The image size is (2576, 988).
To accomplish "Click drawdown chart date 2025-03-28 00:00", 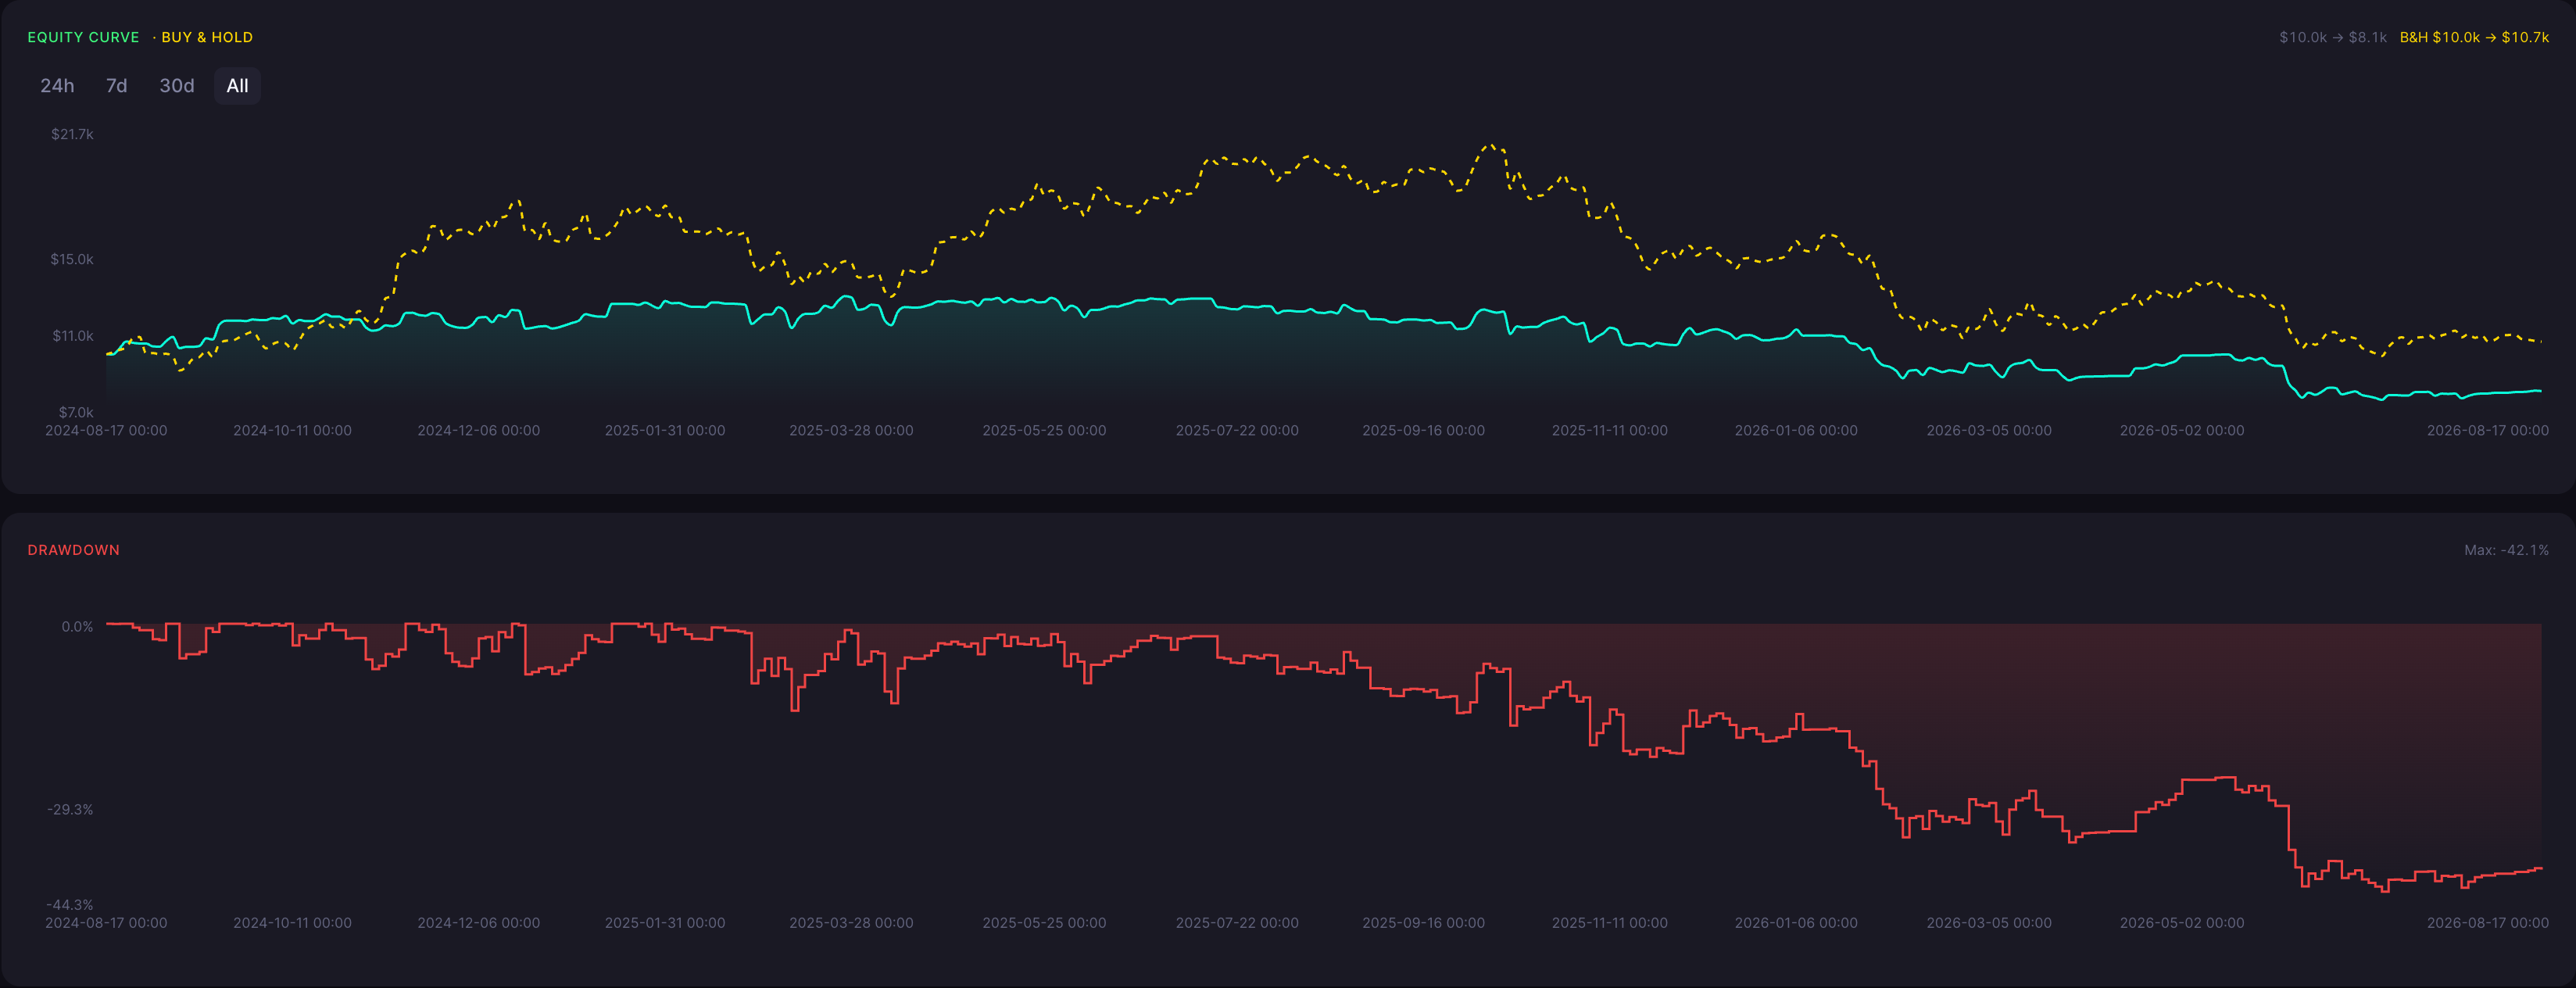I will click(x=851, y=923).
